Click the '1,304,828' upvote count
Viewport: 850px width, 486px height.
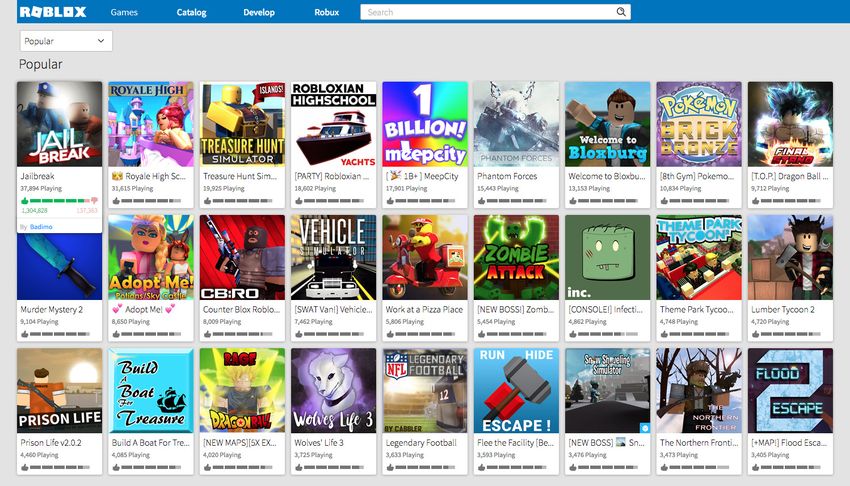(x=34, y=210)
